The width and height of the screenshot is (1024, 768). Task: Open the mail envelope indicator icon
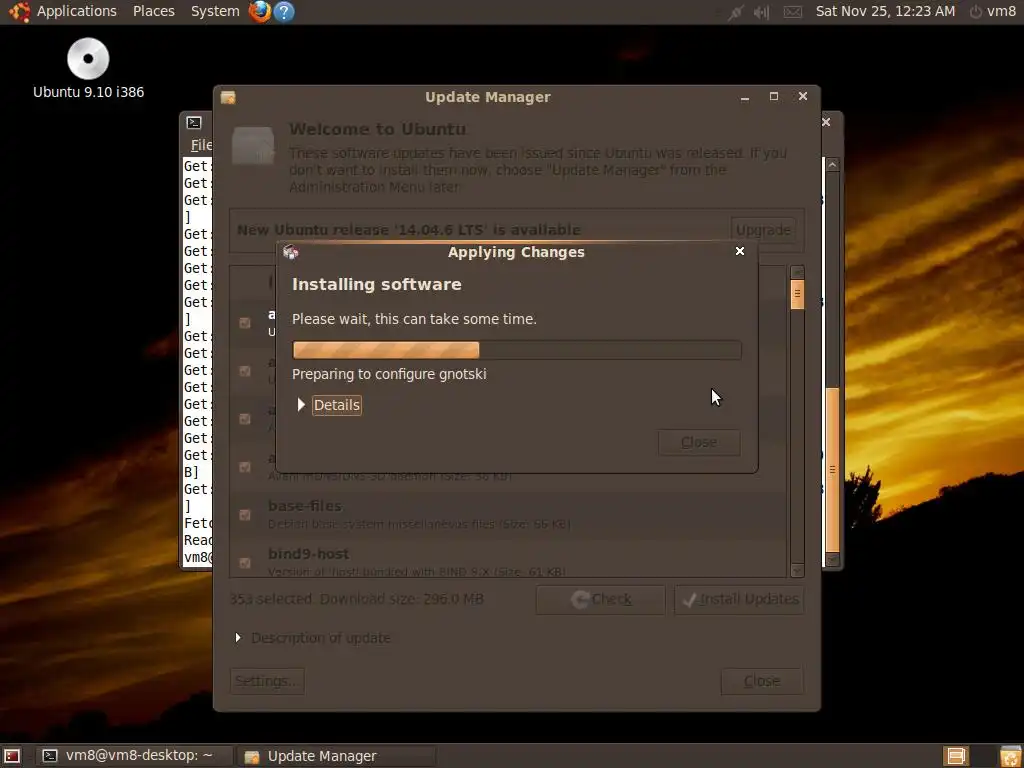pos(792,12)
